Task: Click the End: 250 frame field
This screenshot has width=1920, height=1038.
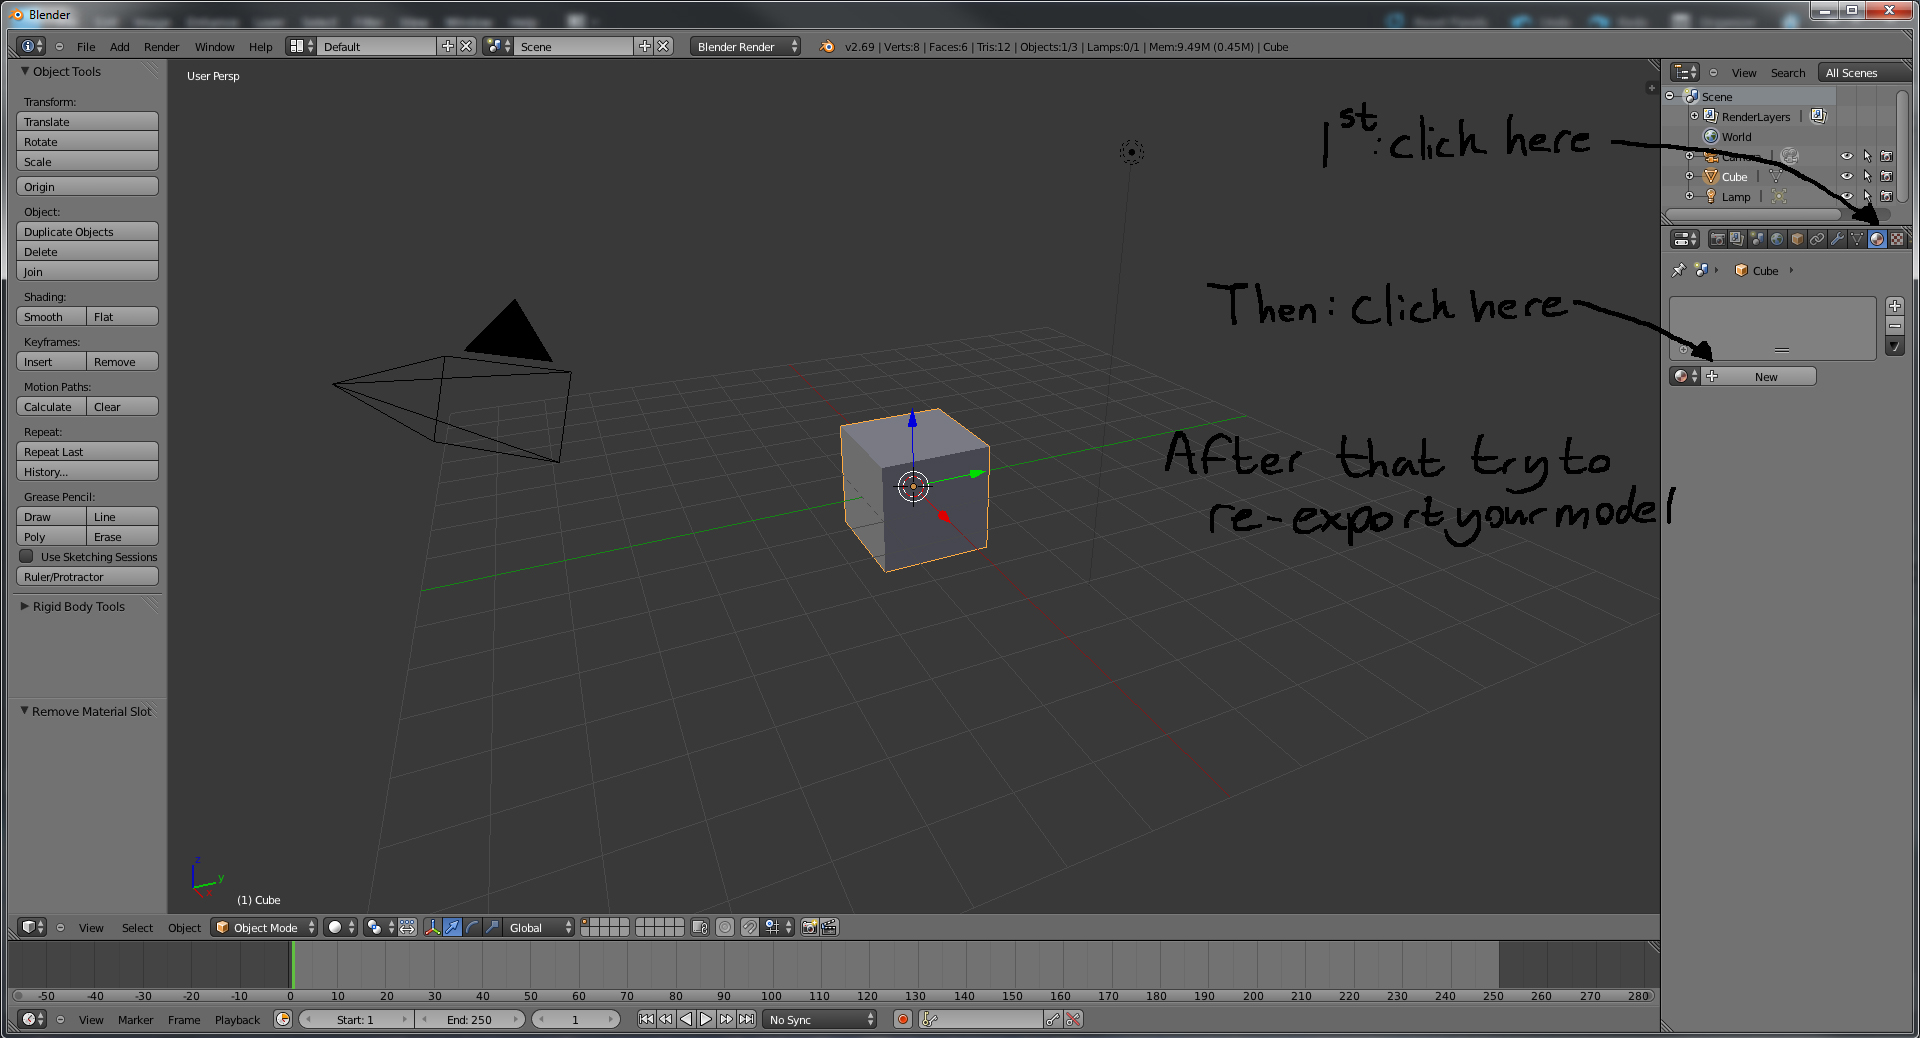Action: (469, 1019)
